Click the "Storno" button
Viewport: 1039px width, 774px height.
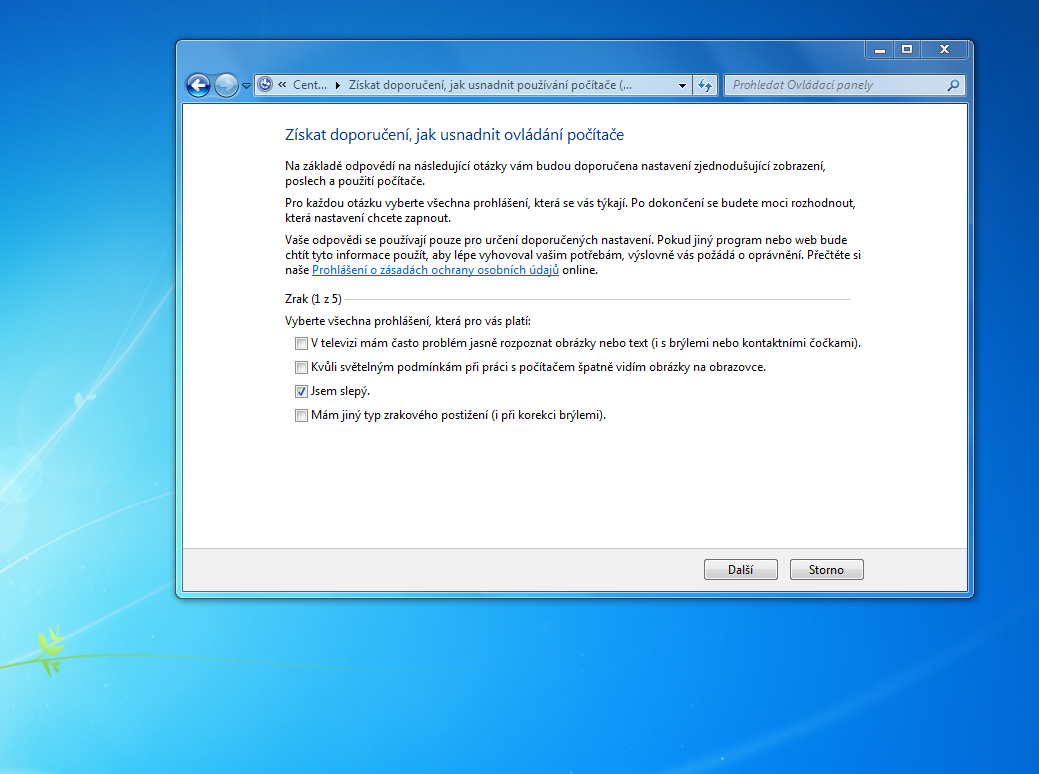click(x=826, y=570)
